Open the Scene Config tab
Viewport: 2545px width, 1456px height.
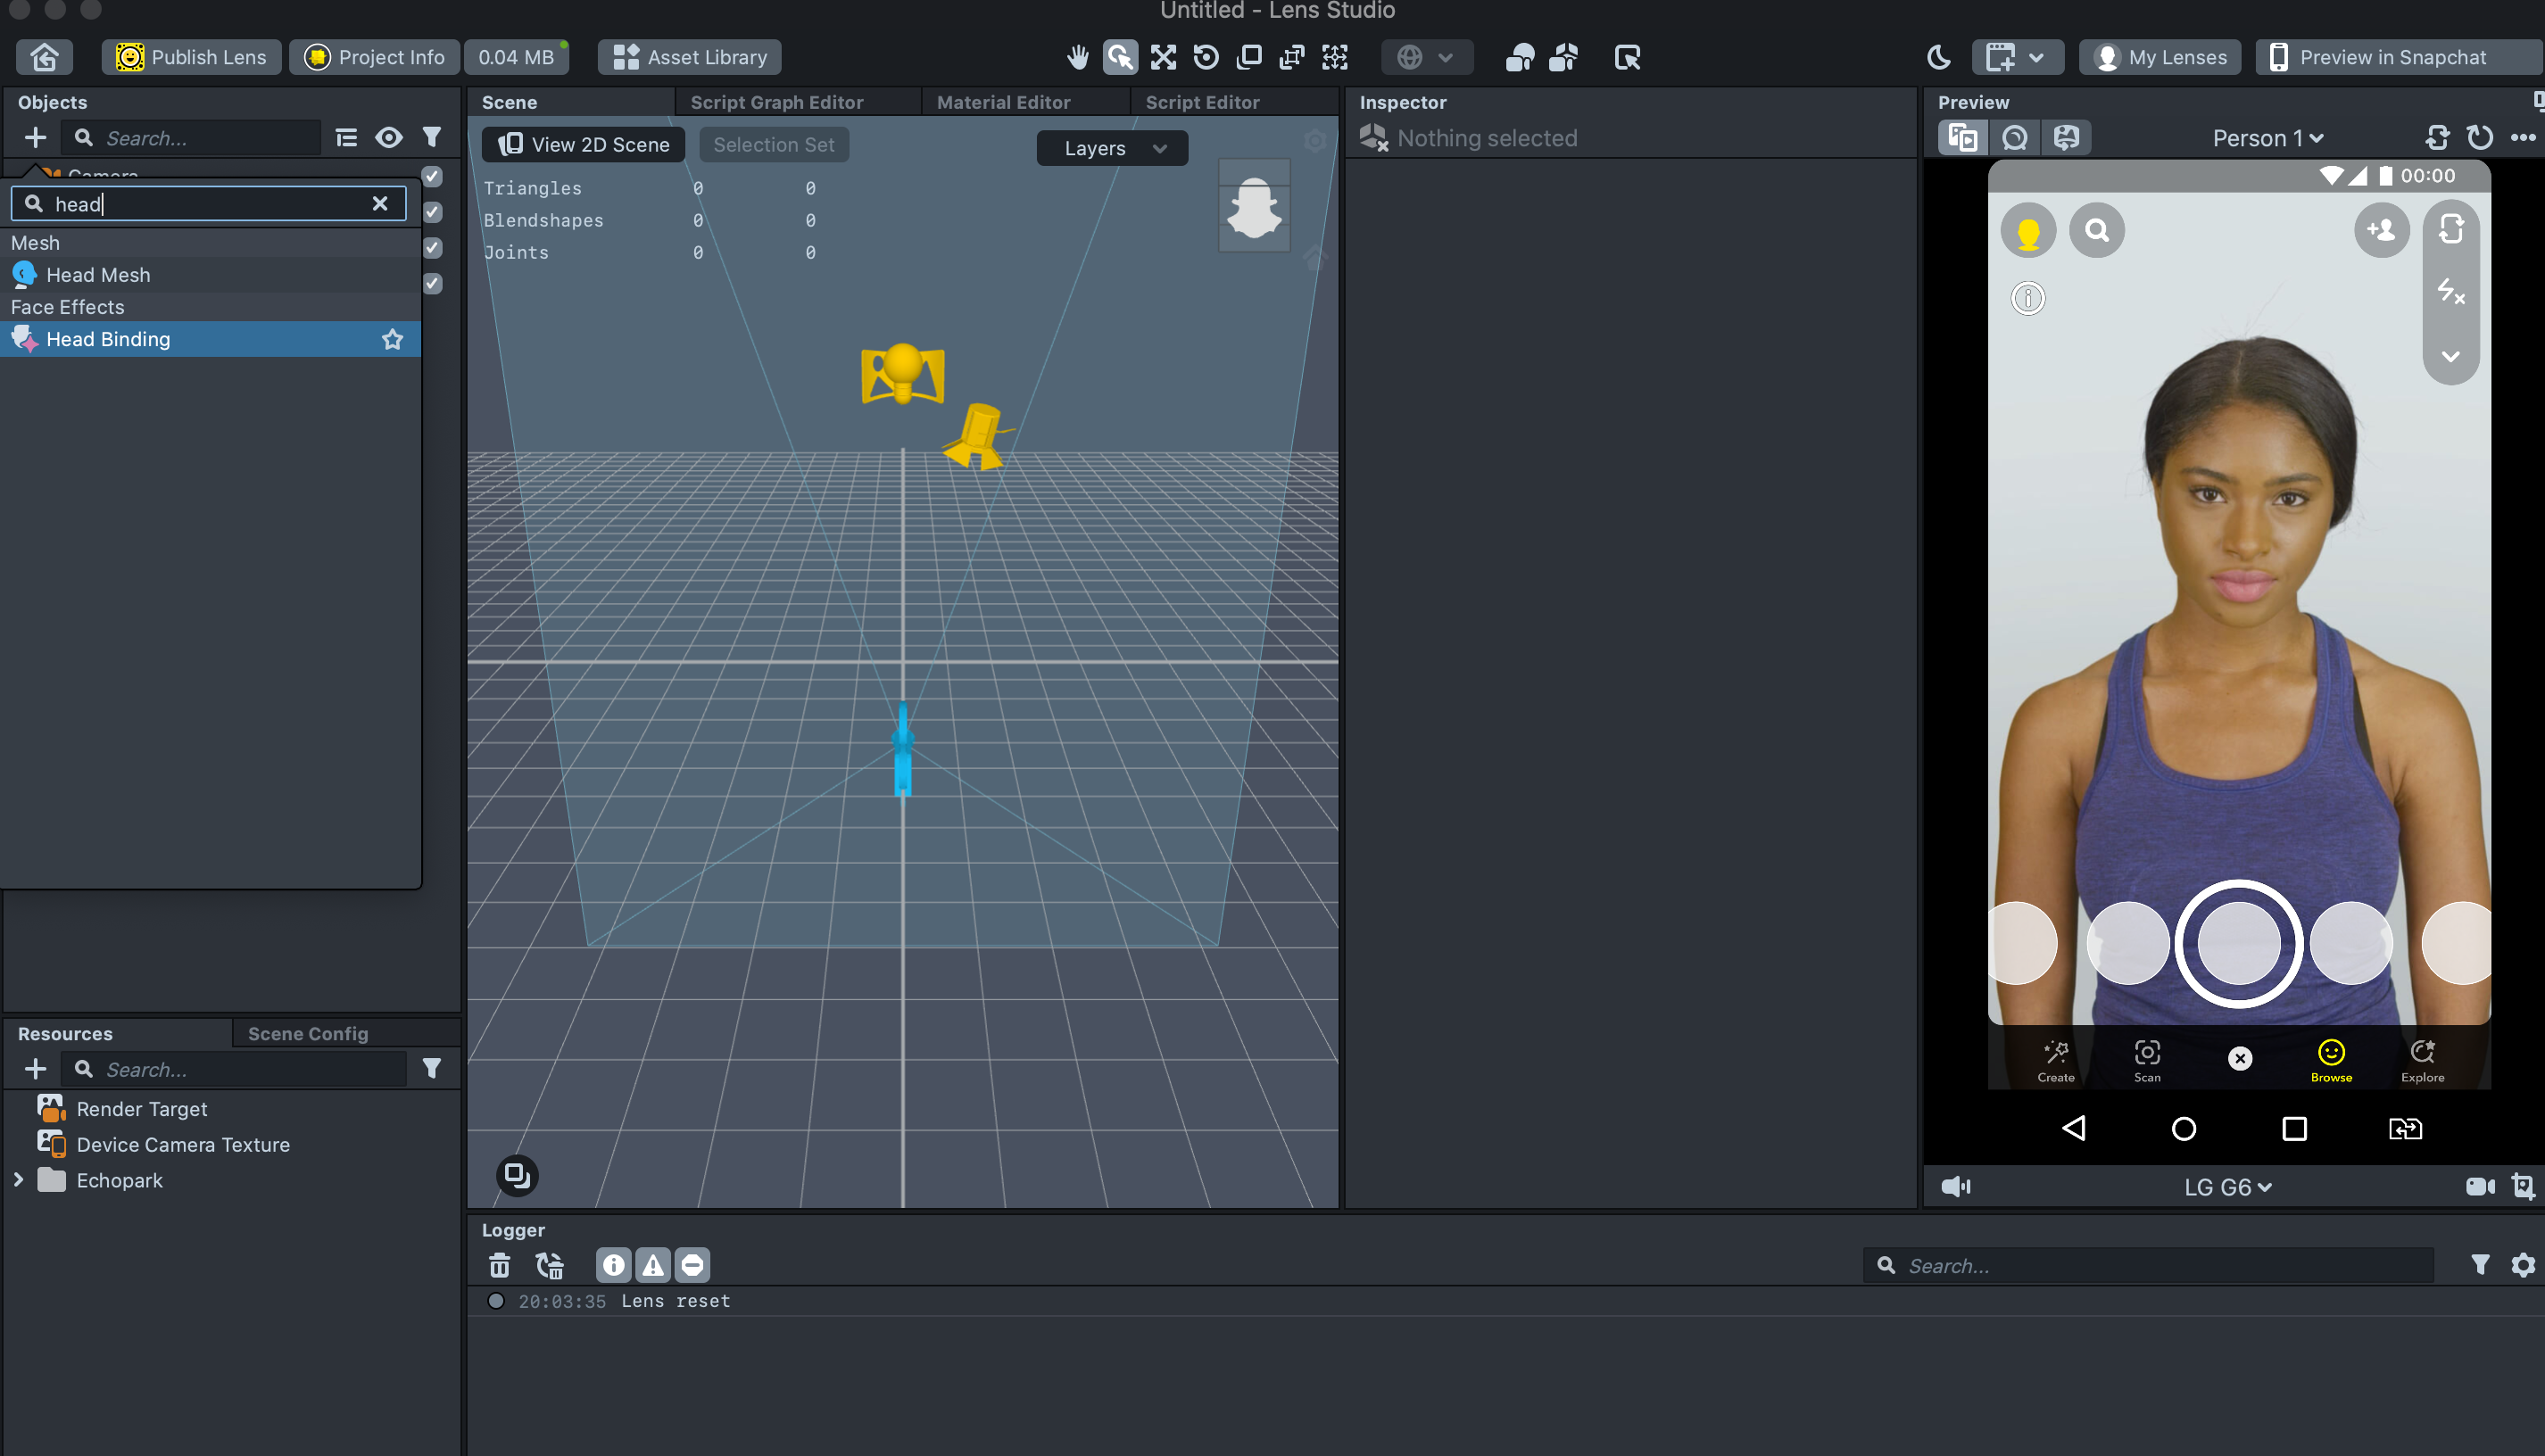point(308,1033)
